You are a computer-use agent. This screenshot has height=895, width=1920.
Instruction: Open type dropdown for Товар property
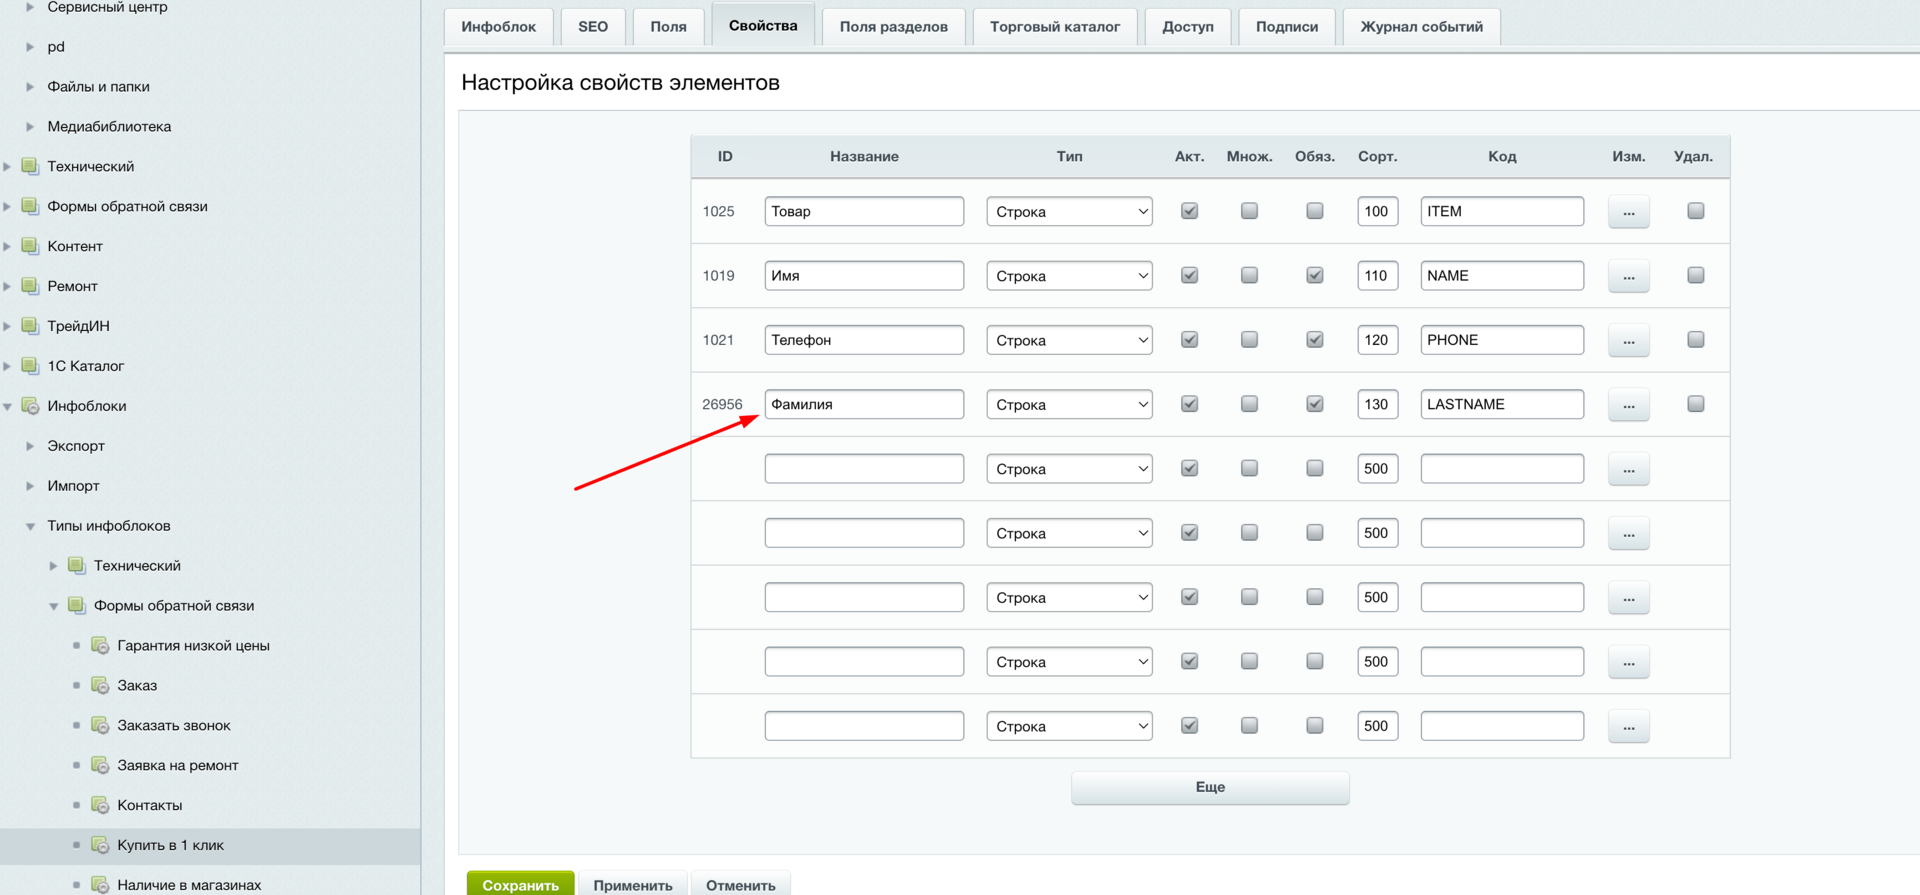(x=1069, y=211)
